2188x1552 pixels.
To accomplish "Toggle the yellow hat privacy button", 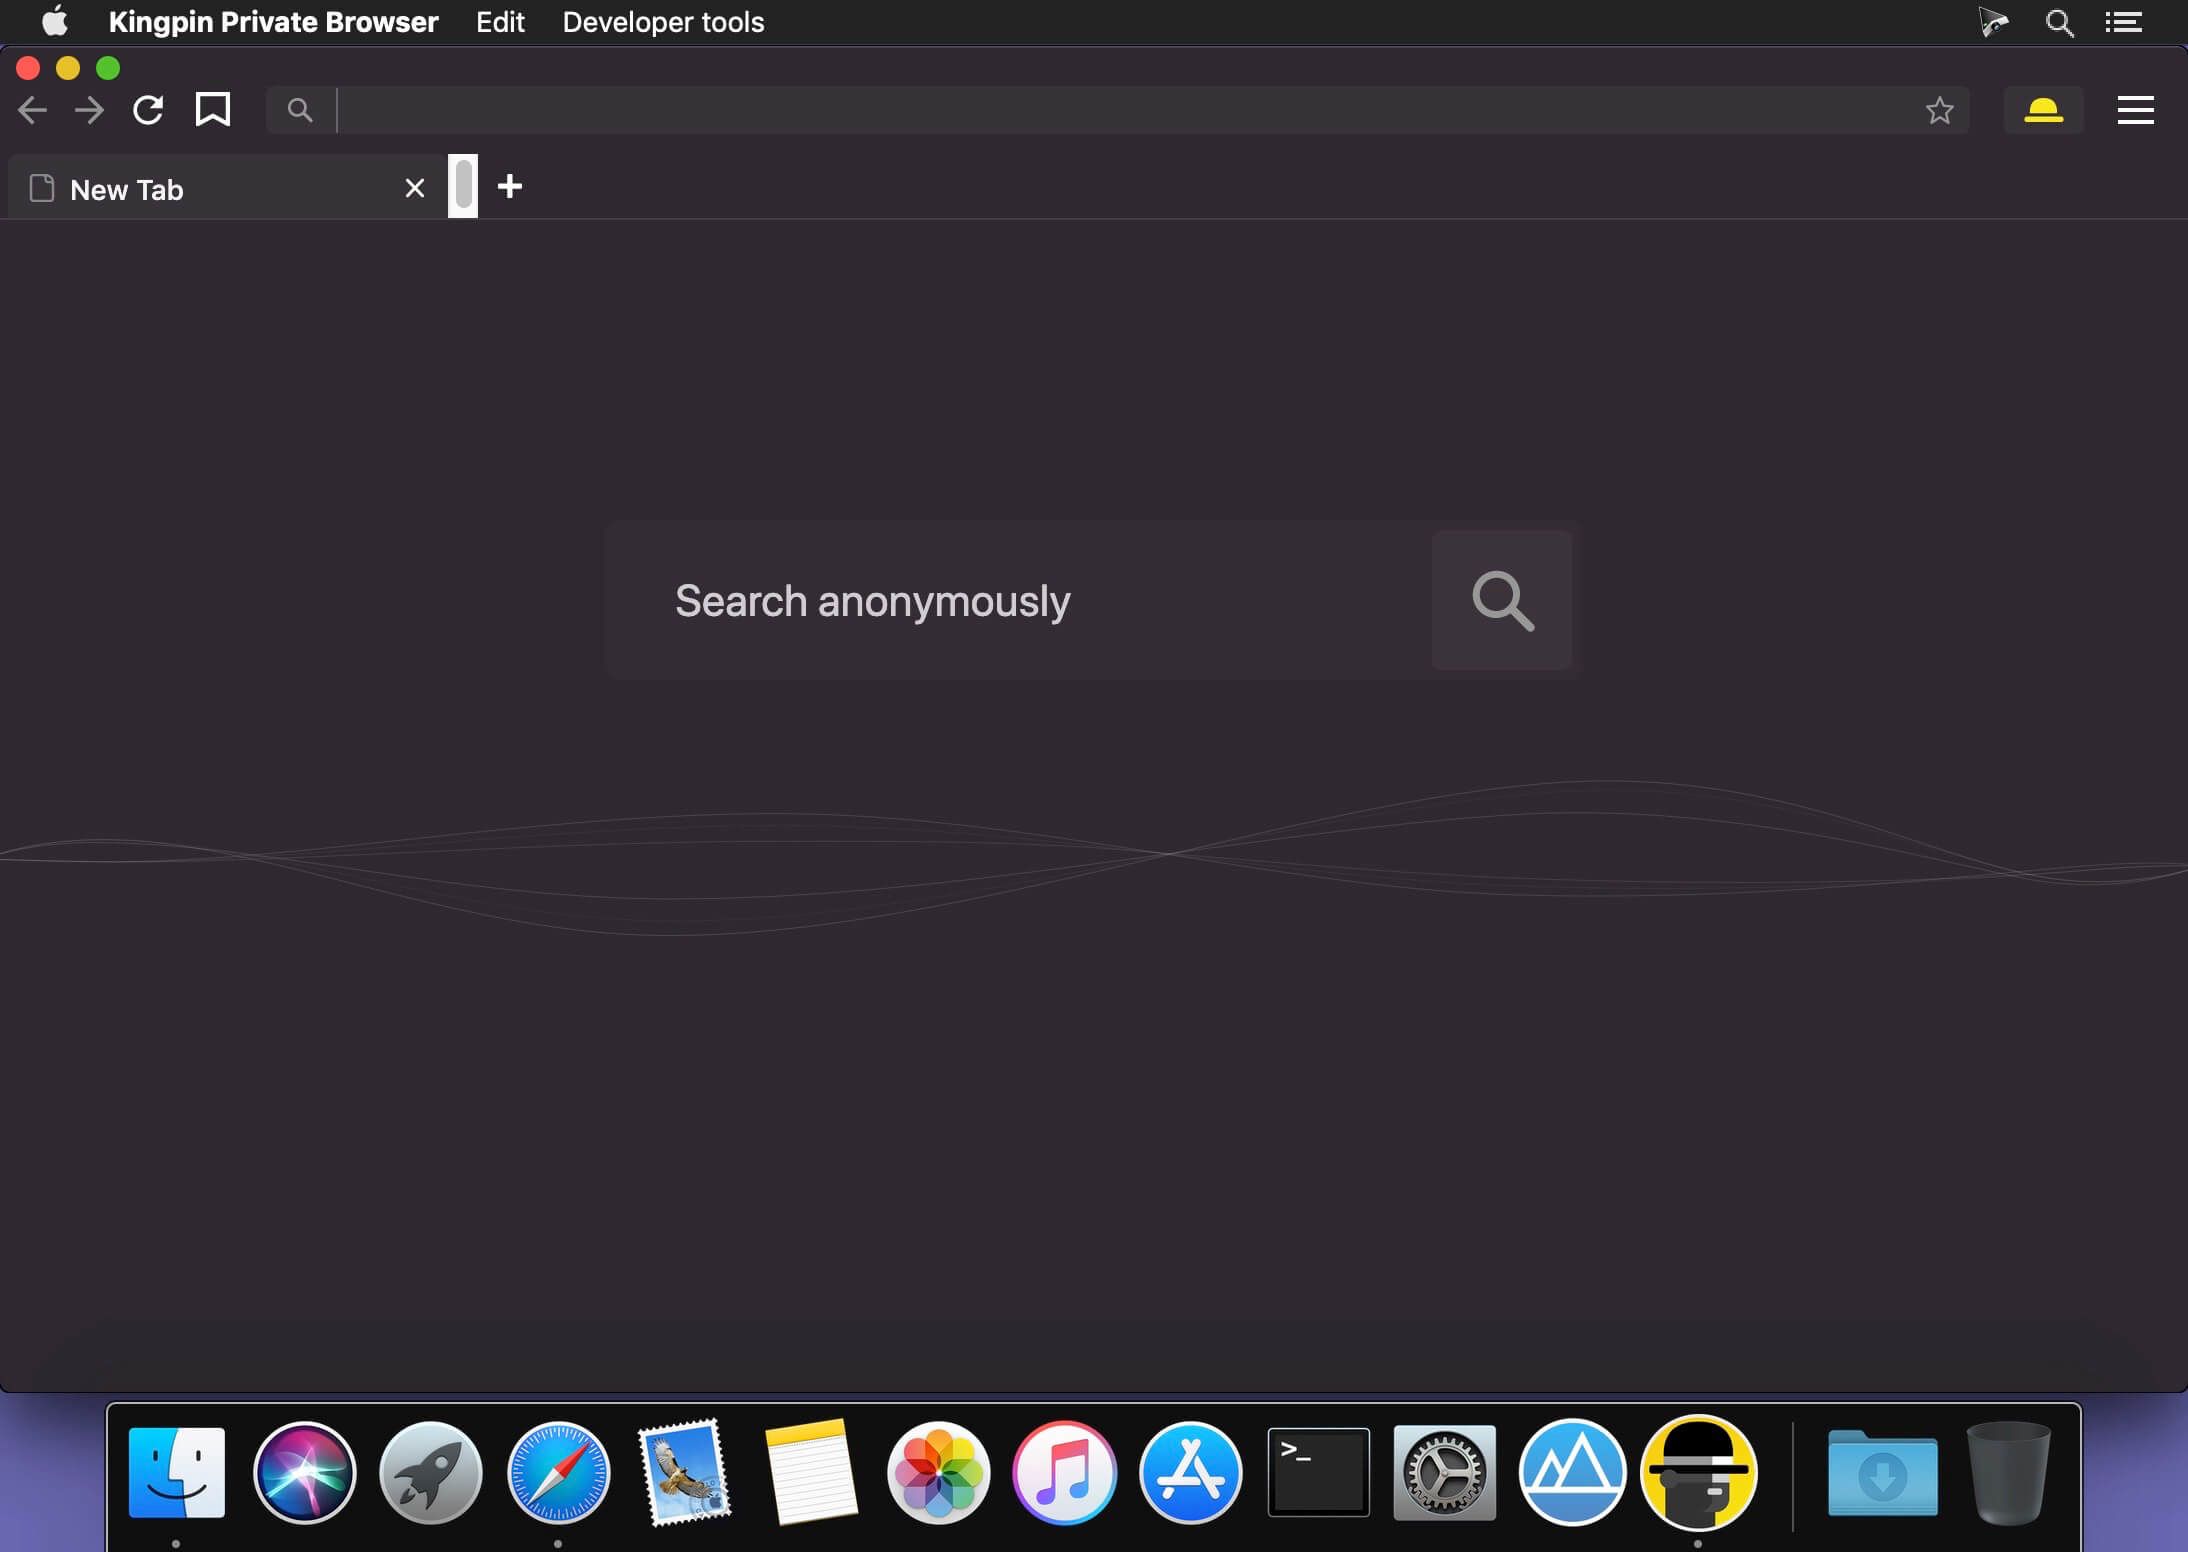I will click(x=2043, y=110).
